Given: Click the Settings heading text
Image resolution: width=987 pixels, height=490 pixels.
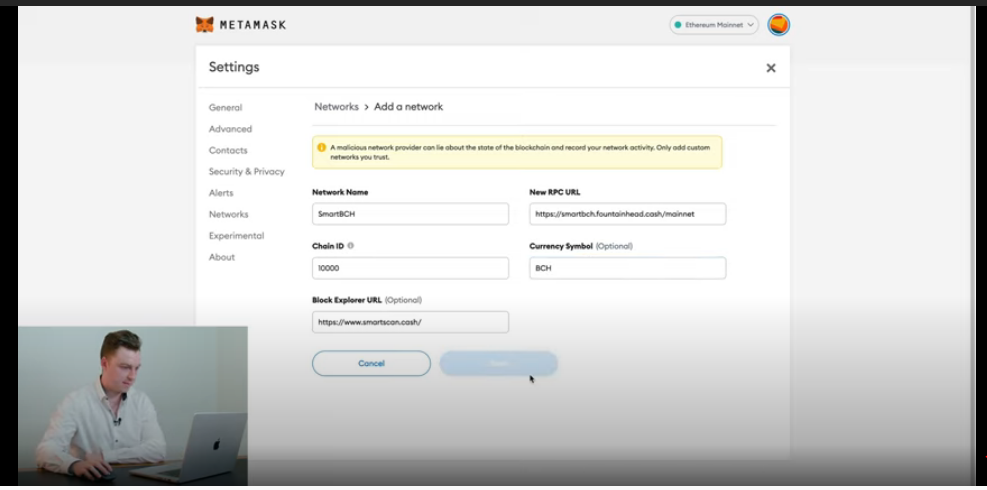Looking at the screenshot, I should tap(234, 67).
